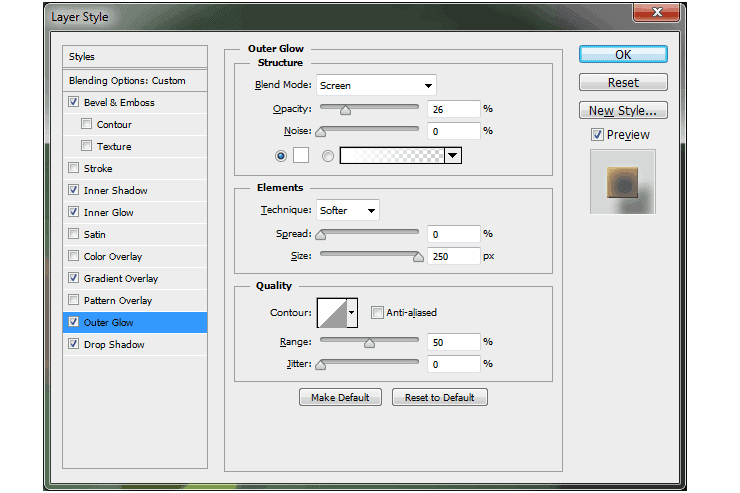This screenshot has height=493, width=740.
Task: Toggle the Preview checkbox
Action: click(597, 134)
